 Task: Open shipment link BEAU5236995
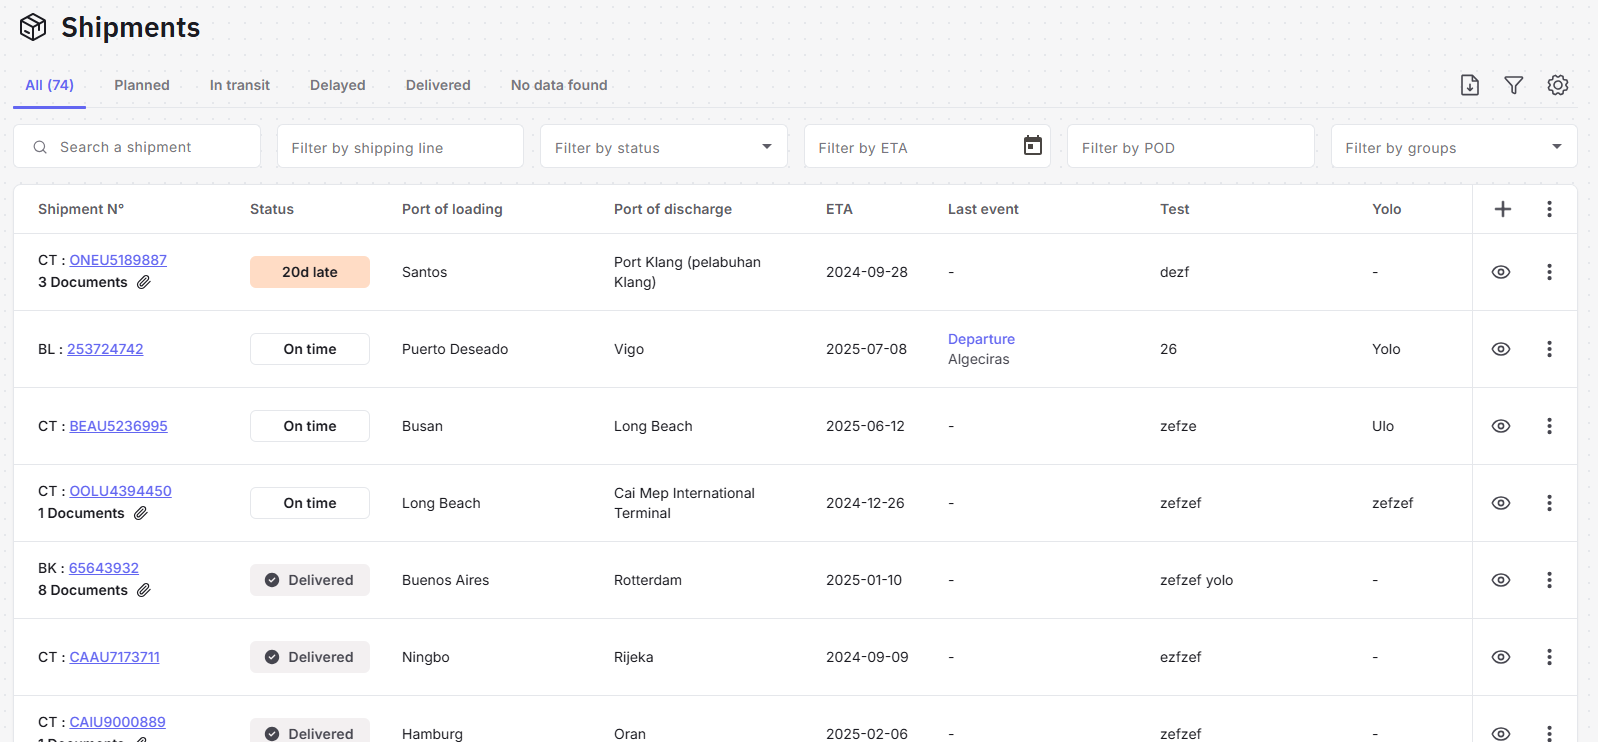click(118, 426)
